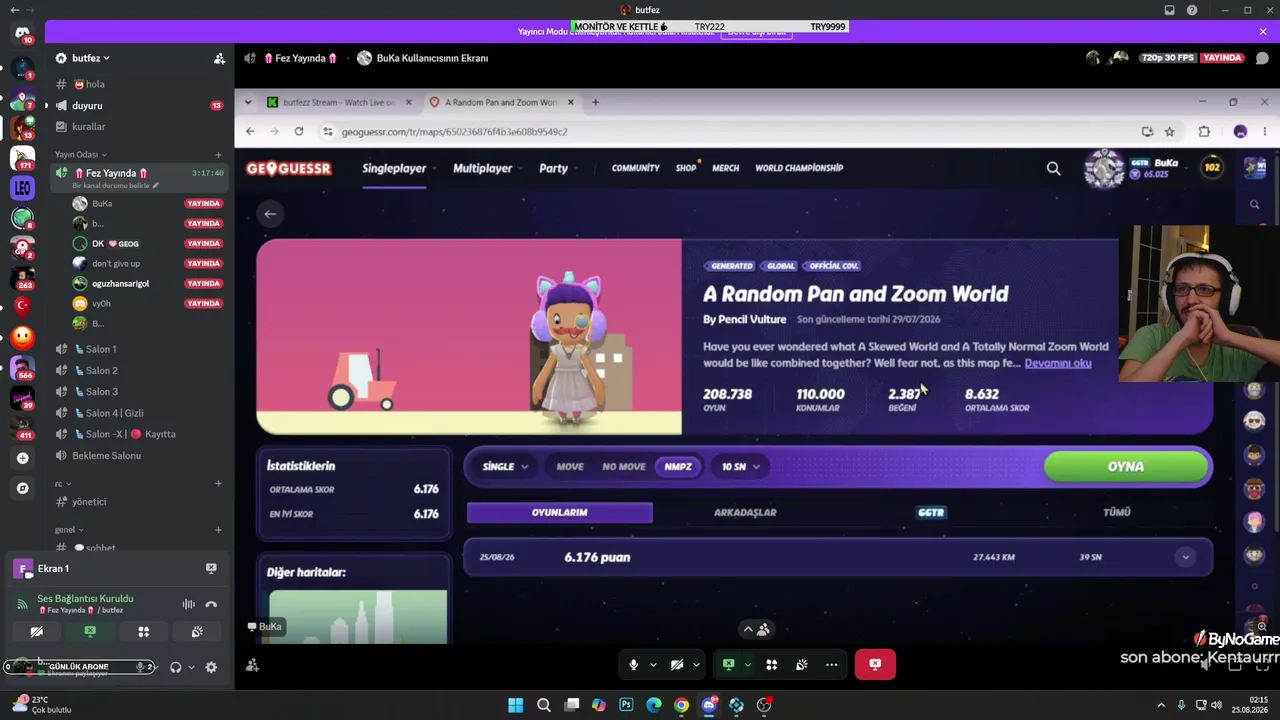
Task: Expand the SINGLE mode dropdown
Action: pyautogui.click(x=505, y=467)
